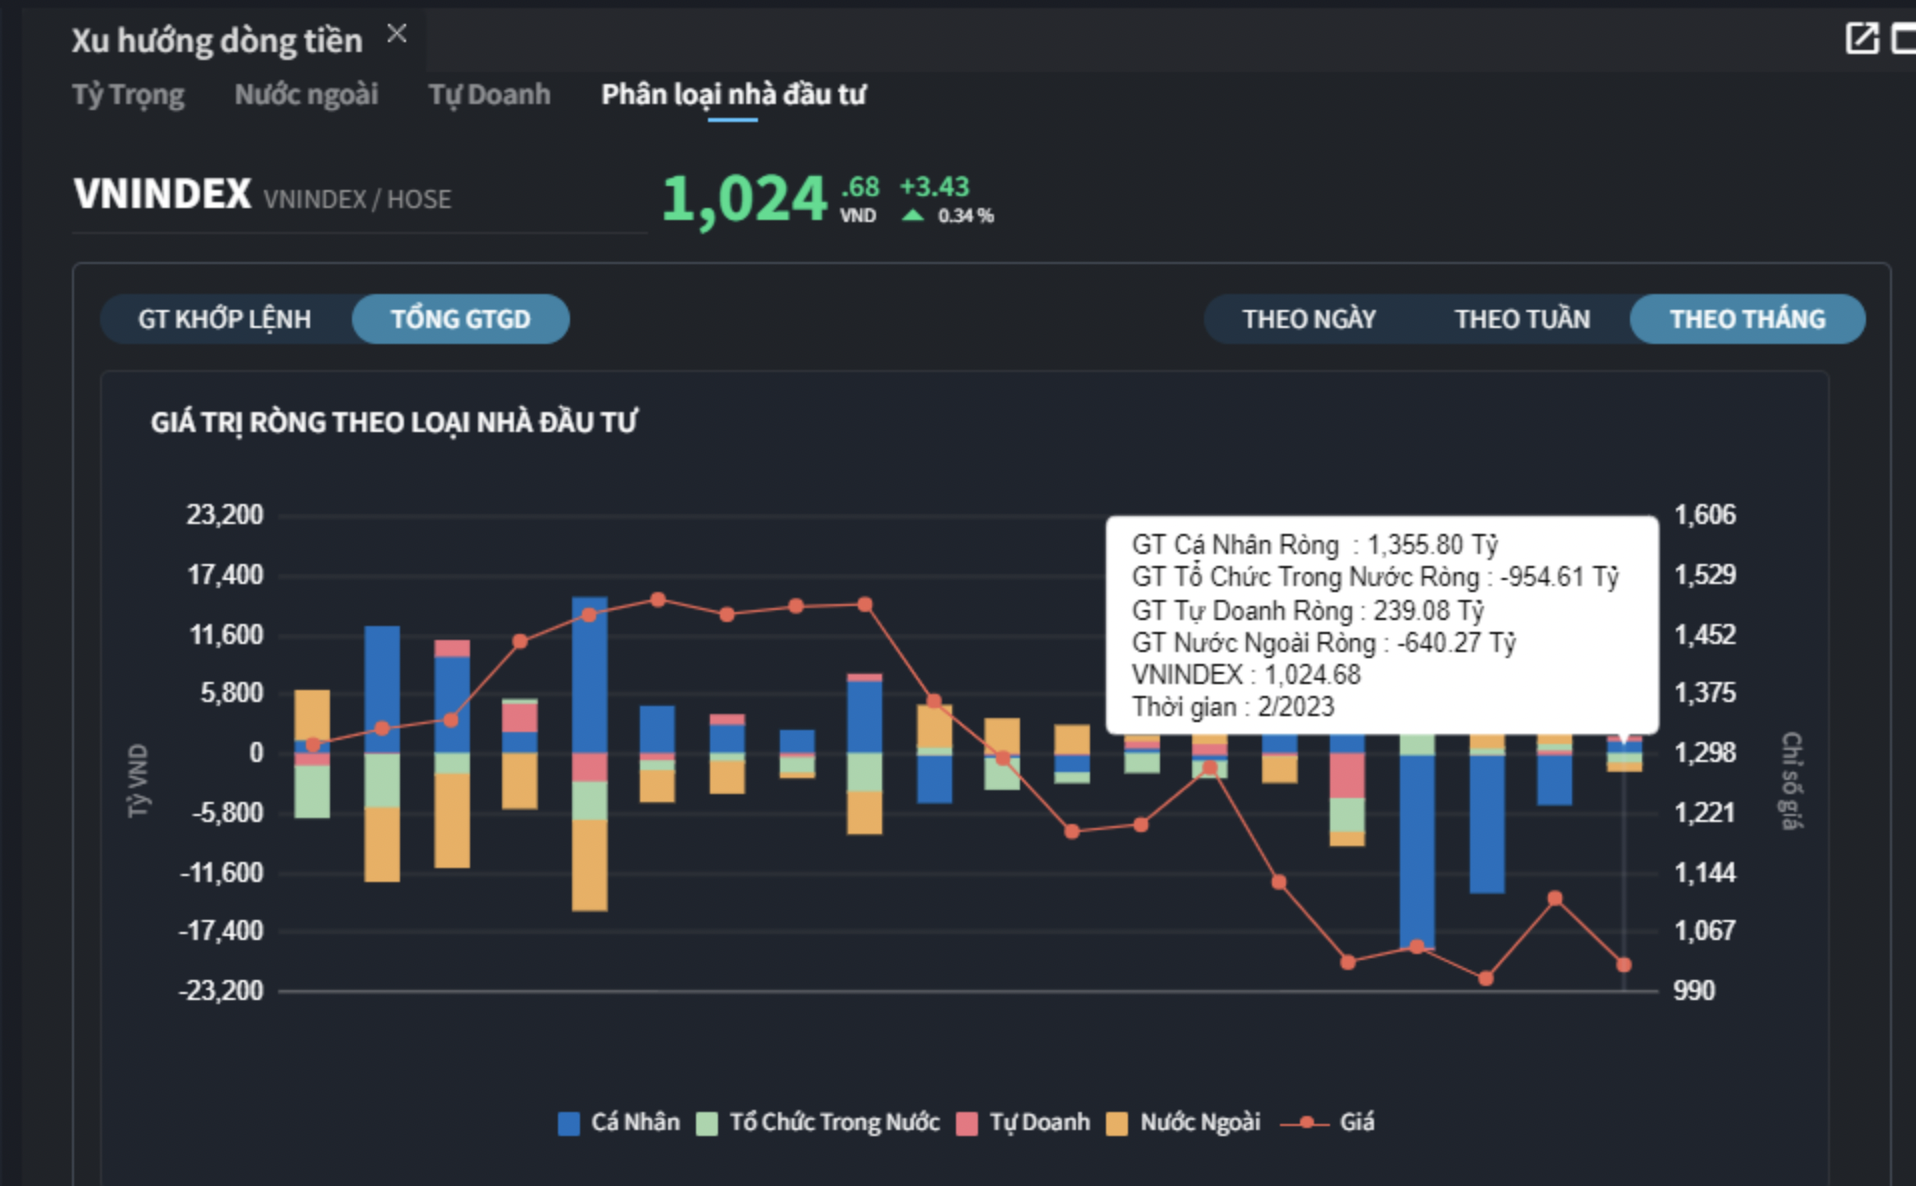
Task: Show data THEO TUẦN
Action: (x=1521, y=319)
